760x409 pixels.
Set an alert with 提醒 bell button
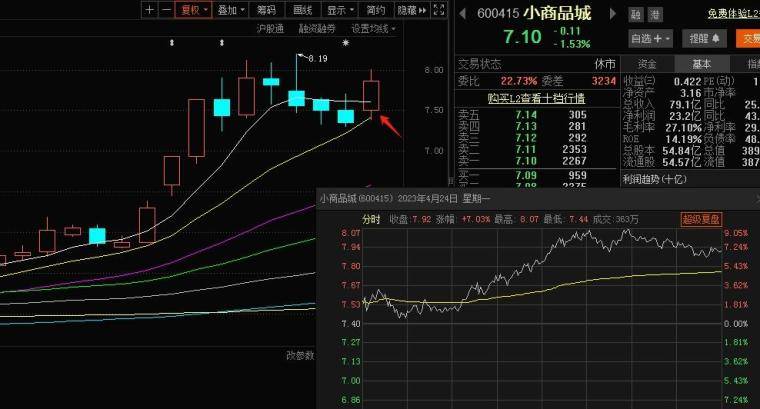(x=704, y=38)
